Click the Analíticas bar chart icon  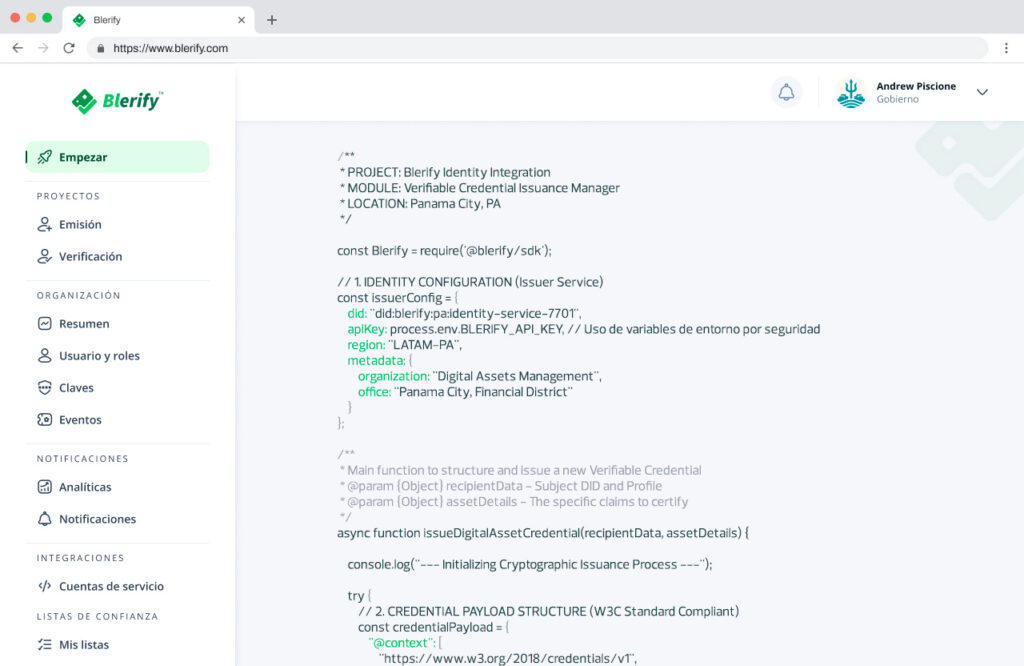point(44,487)
